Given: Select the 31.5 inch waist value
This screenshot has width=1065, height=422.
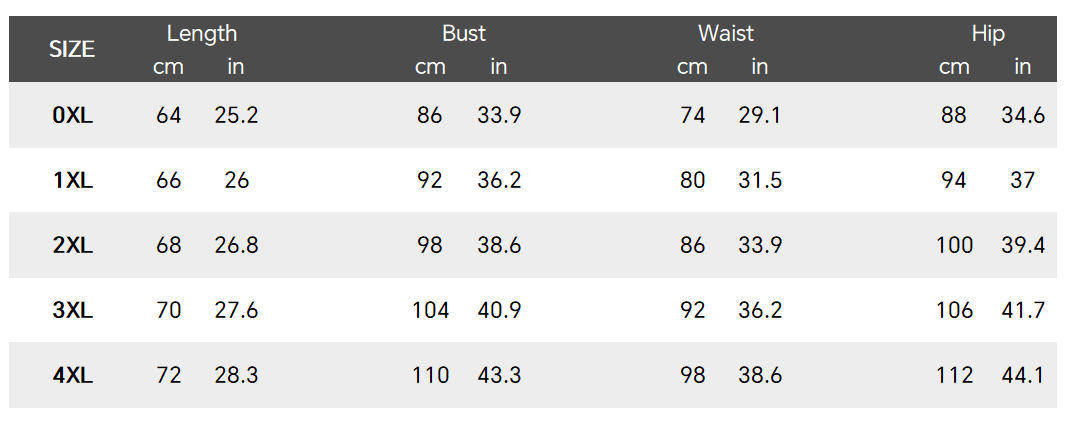Looking at the screenshot, I should 760,181.
